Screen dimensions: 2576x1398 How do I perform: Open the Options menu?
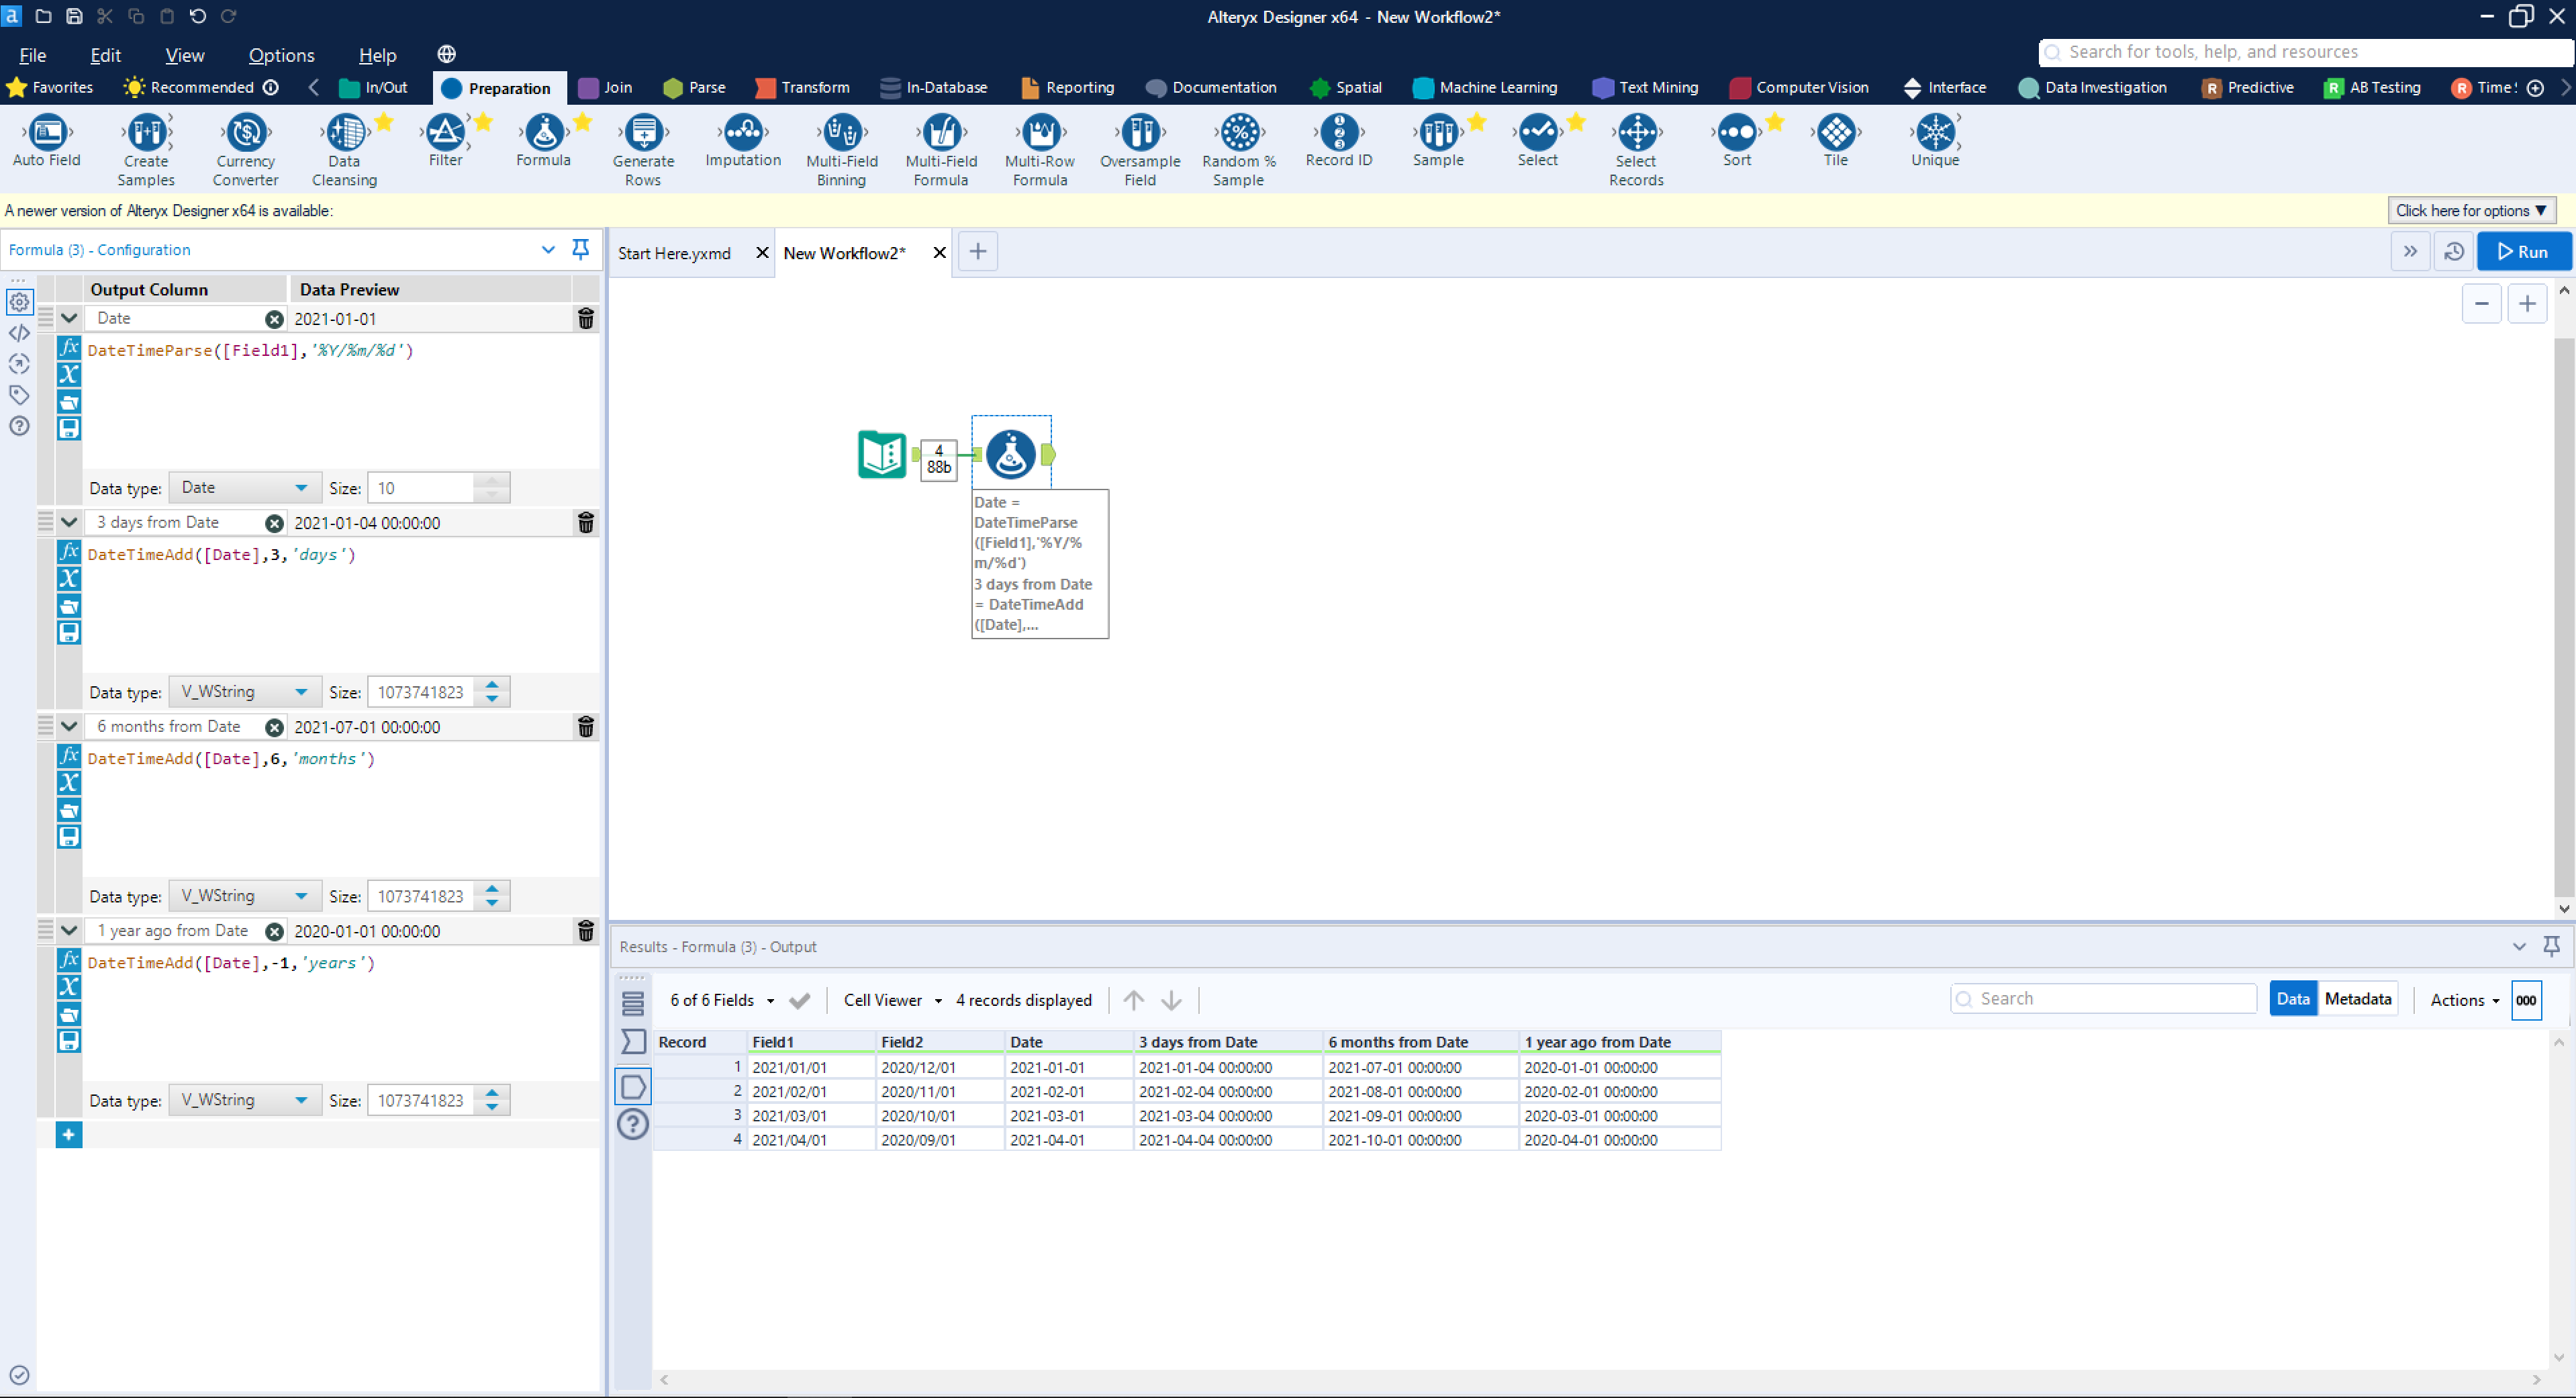[280, 55]
